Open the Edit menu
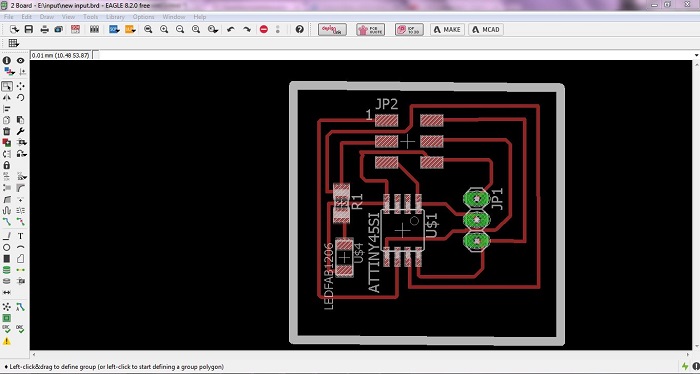700x374 pixels. 27,17
